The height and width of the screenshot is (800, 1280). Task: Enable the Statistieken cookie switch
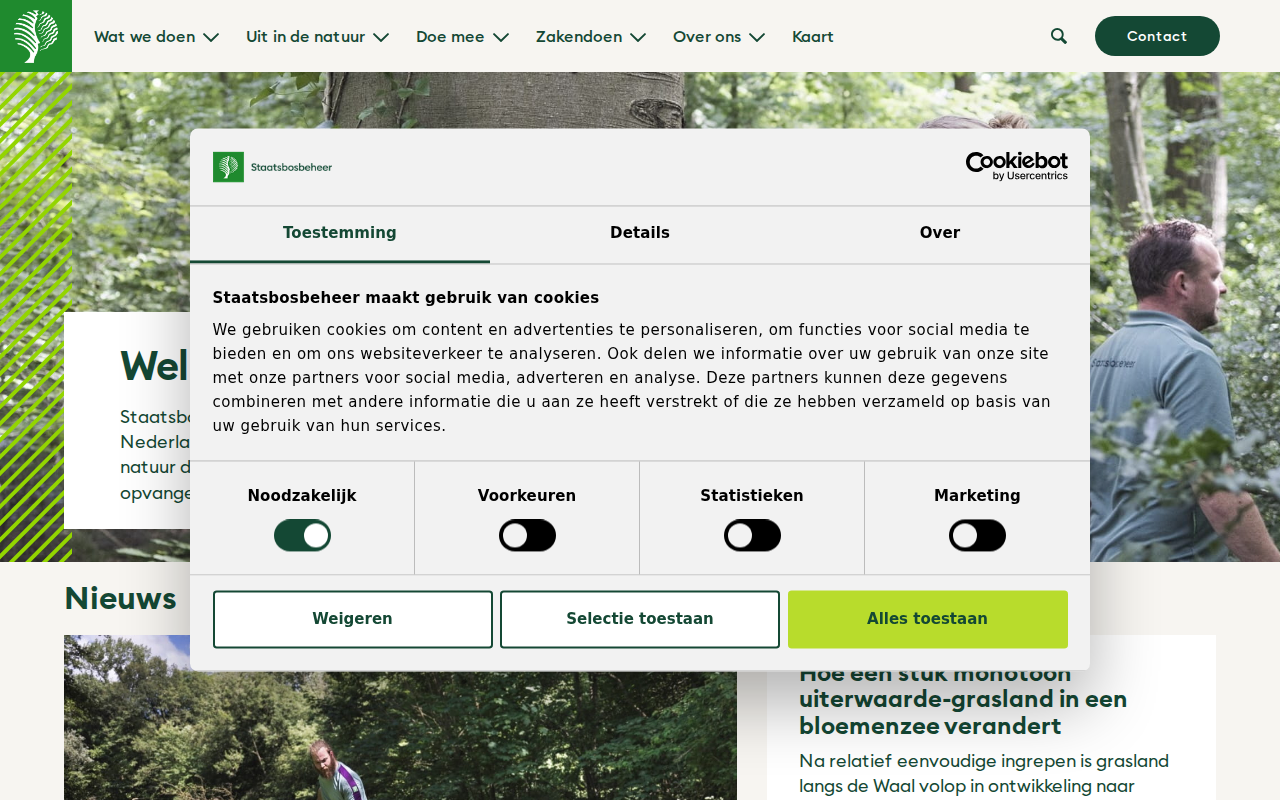[x=752, y=535]
